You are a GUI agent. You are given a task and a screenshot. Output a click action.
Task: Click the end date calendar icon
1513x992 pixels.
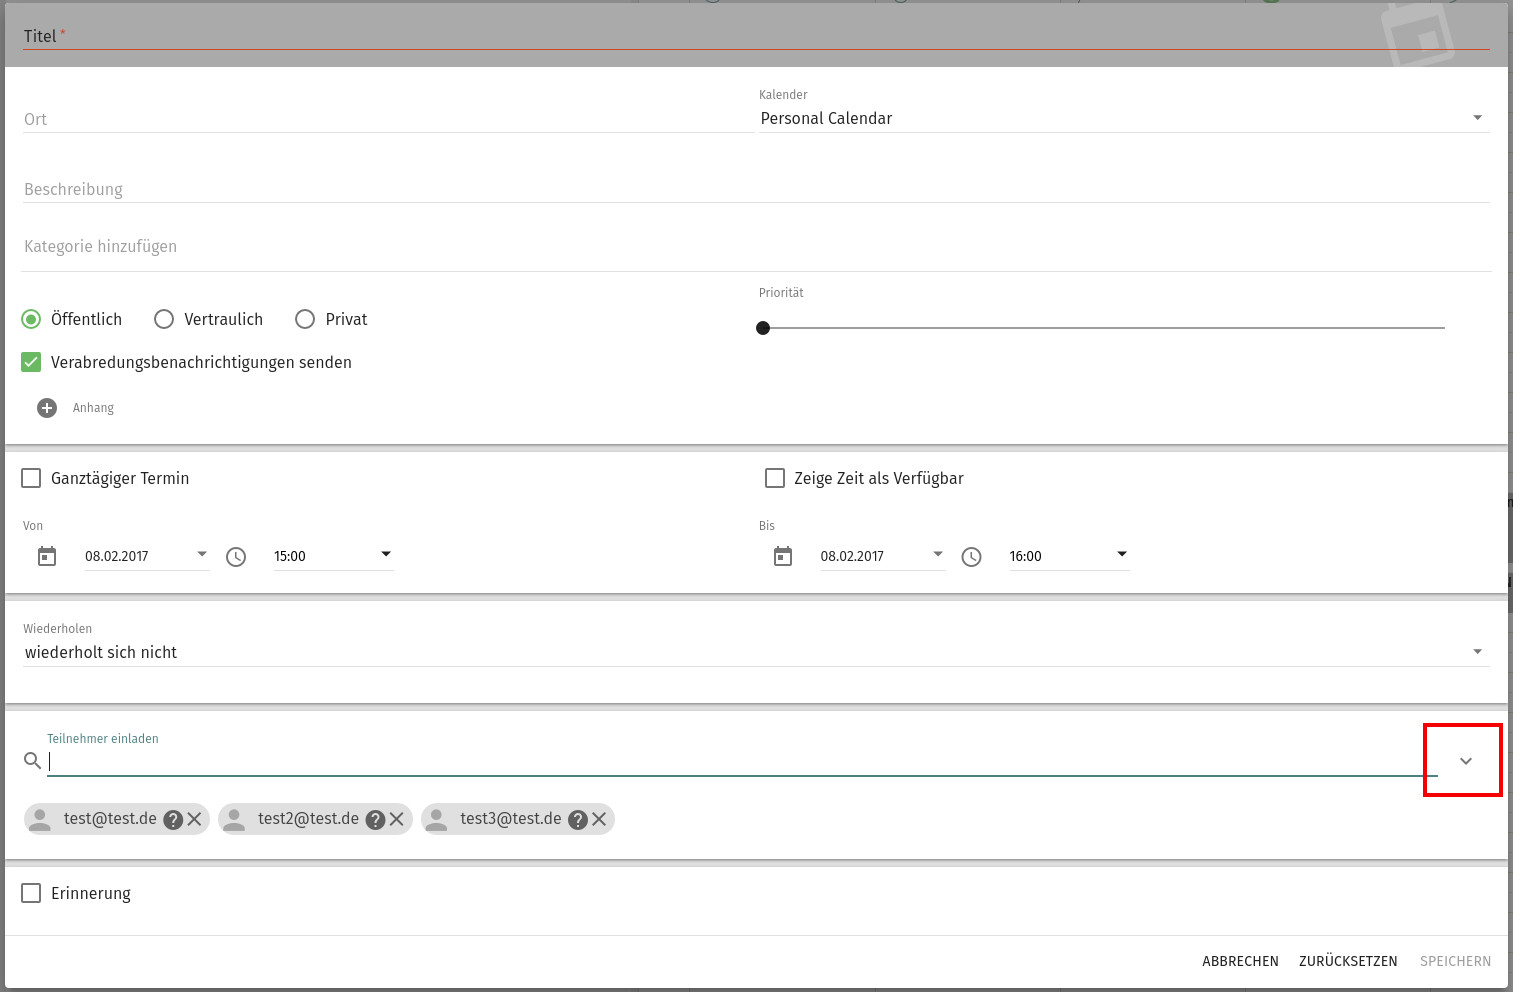click(783, 556)
